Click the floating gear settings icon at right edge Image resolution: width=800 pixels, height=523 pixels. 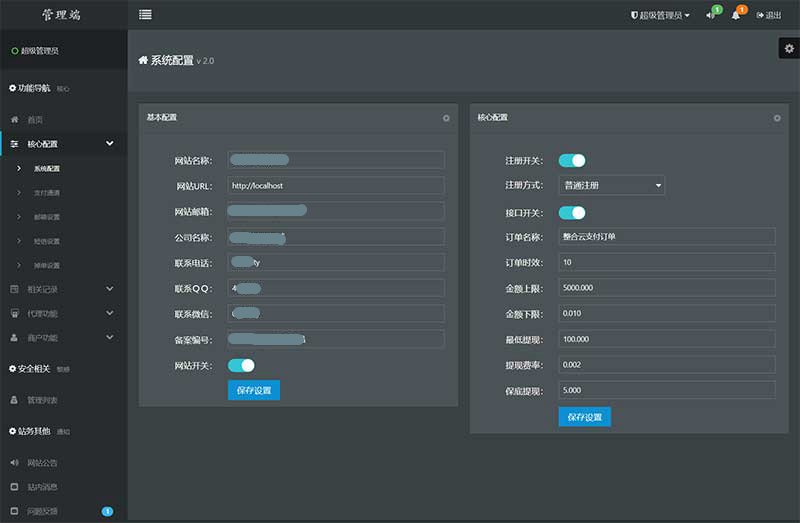click(787, 49)
